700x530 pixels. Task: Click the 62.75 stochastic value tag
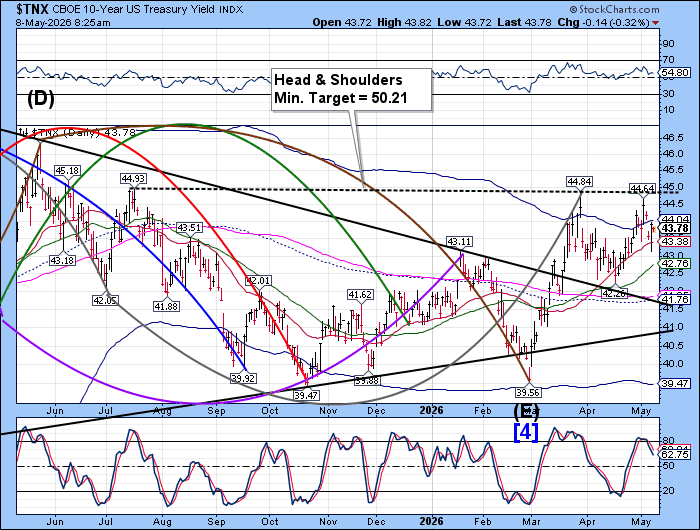[x=675, y=455]
